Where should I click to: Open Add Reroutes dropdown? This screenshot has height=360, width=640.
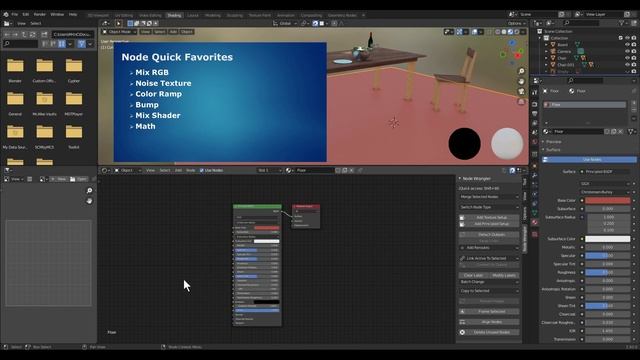pos(489,248)
